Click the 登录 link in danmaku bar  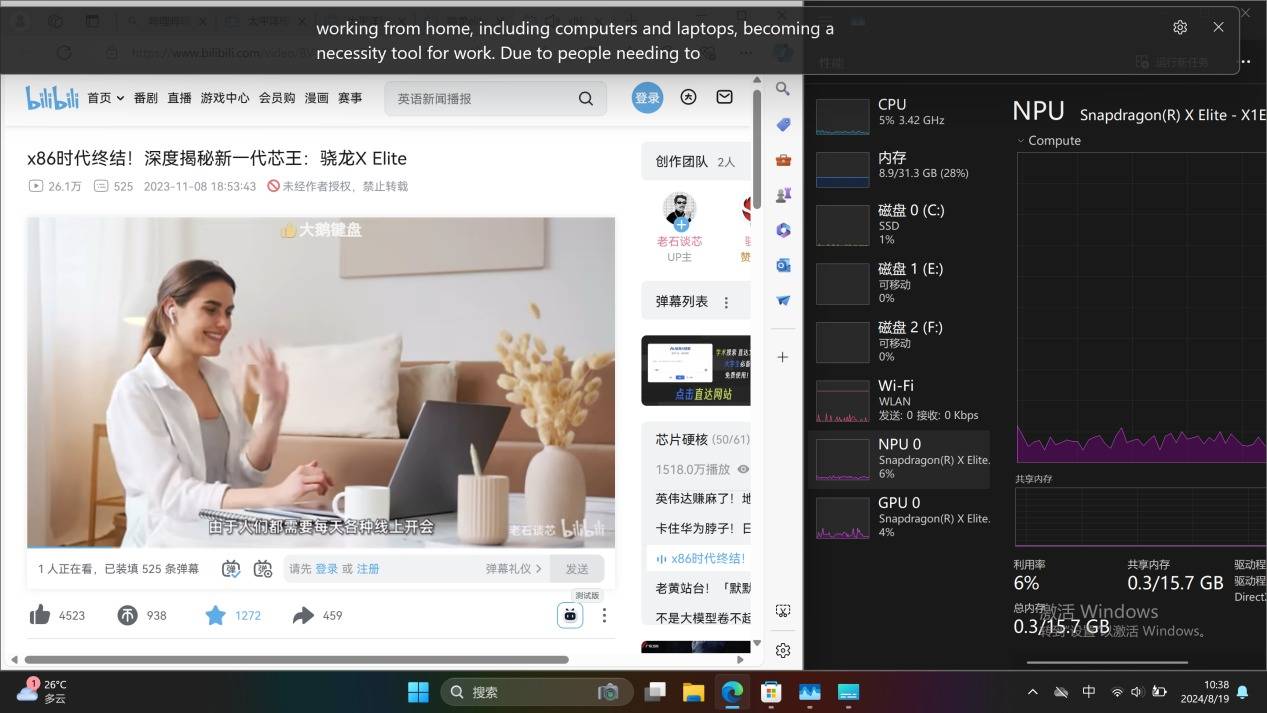pyautogui.click(x=327, y=569)
